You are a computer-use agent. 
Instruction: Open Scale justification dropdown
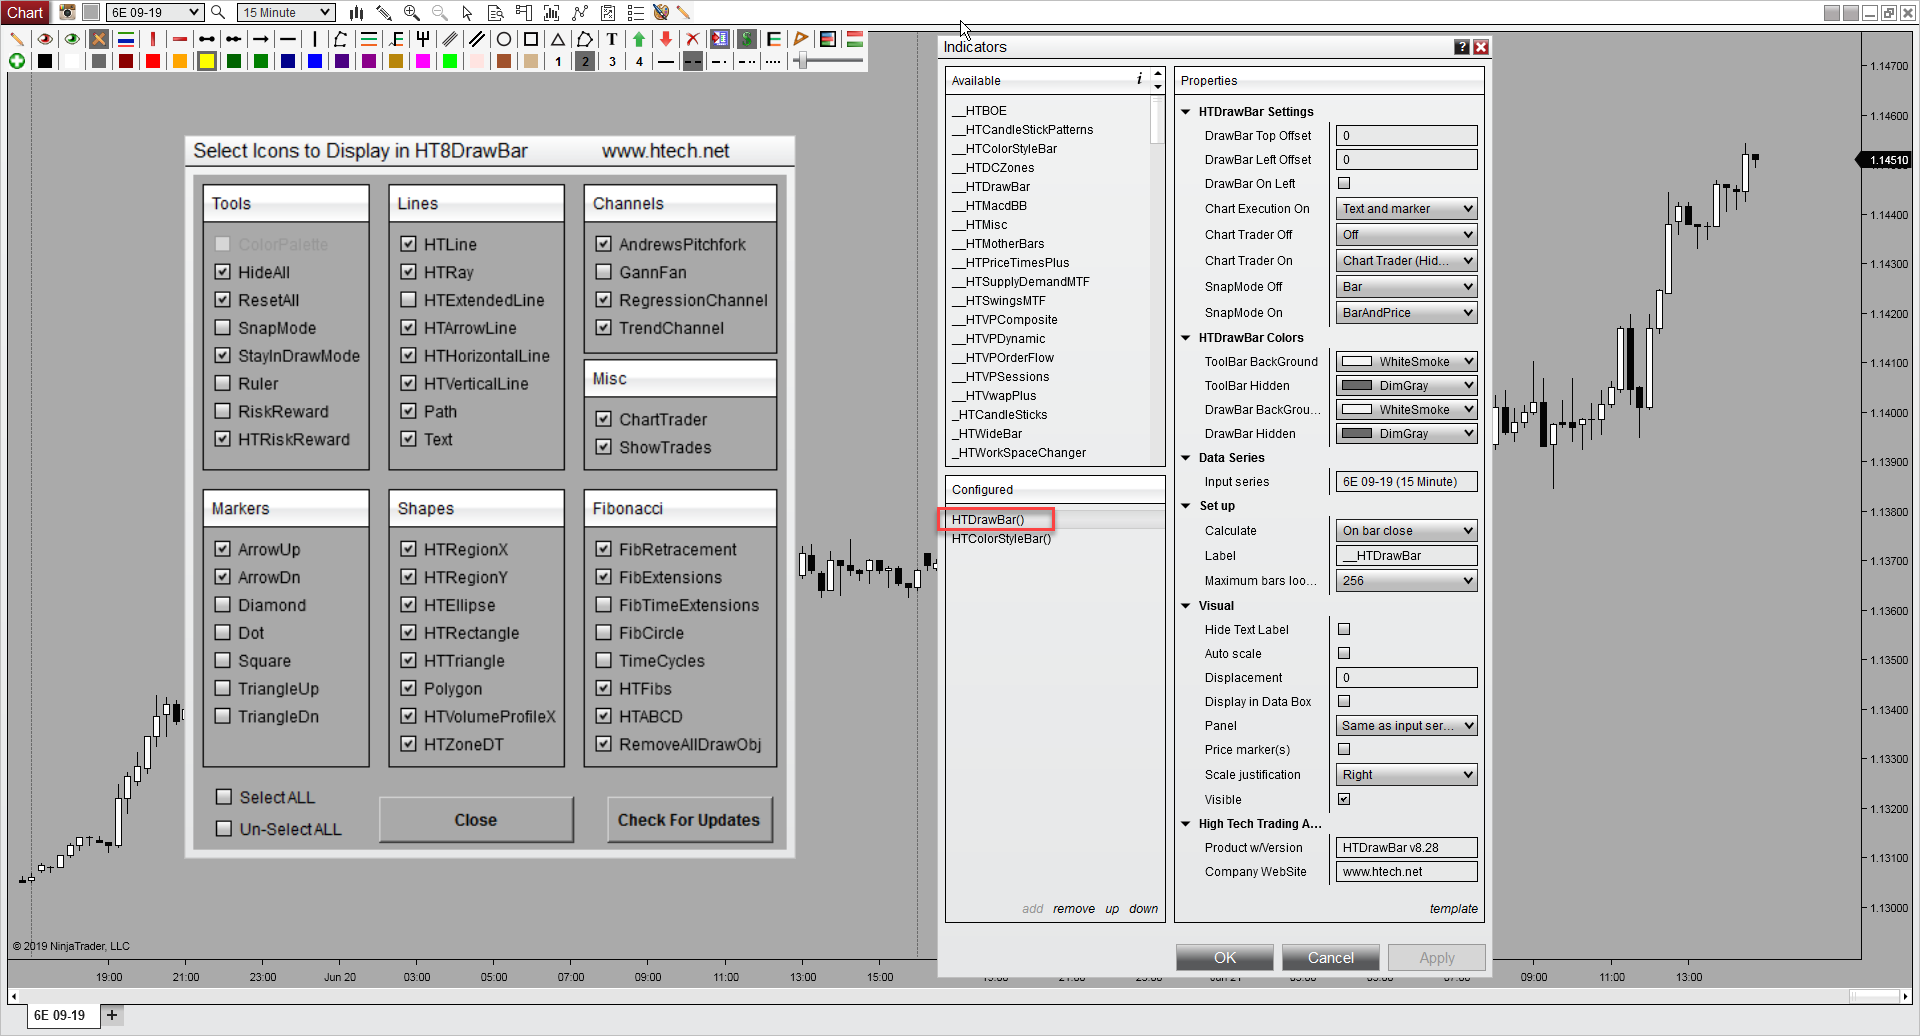pos(1406,775)
